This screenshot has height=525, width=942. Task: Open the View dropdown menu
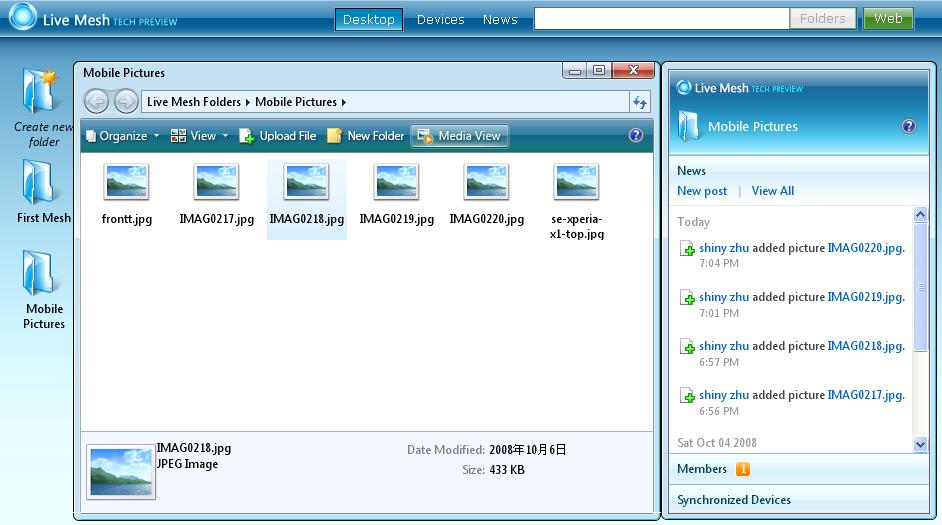point(199,136)
